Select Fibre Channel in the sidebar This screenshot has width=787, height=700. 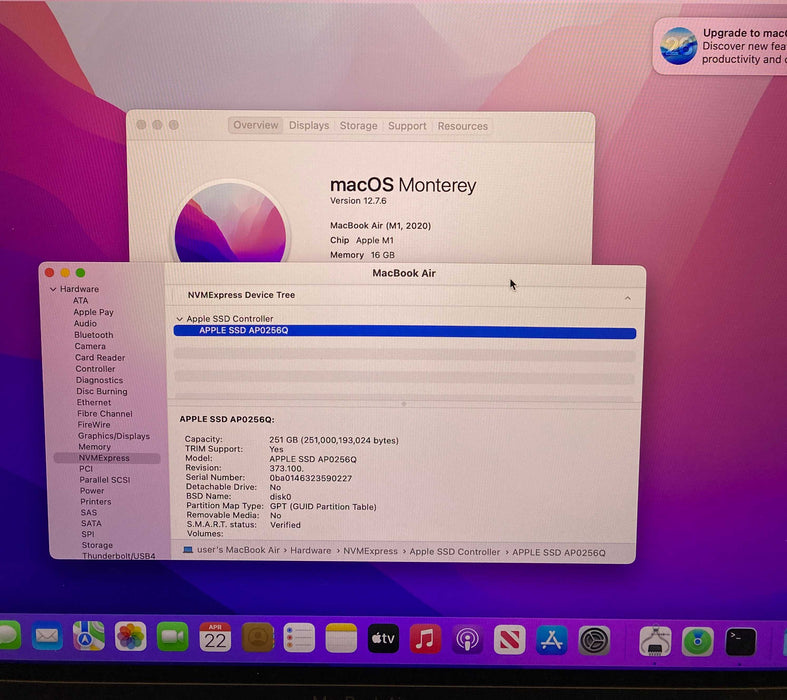(105, 413)
